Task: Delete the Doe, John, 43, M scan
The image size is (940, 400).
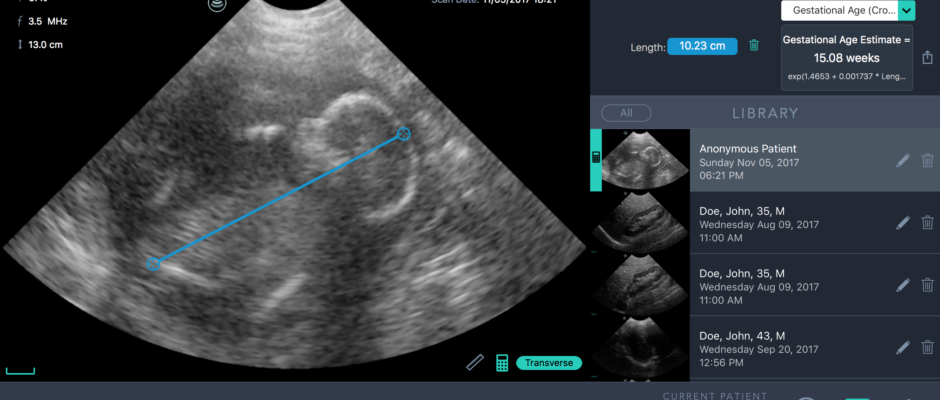Action: click(x=927, y=347)
